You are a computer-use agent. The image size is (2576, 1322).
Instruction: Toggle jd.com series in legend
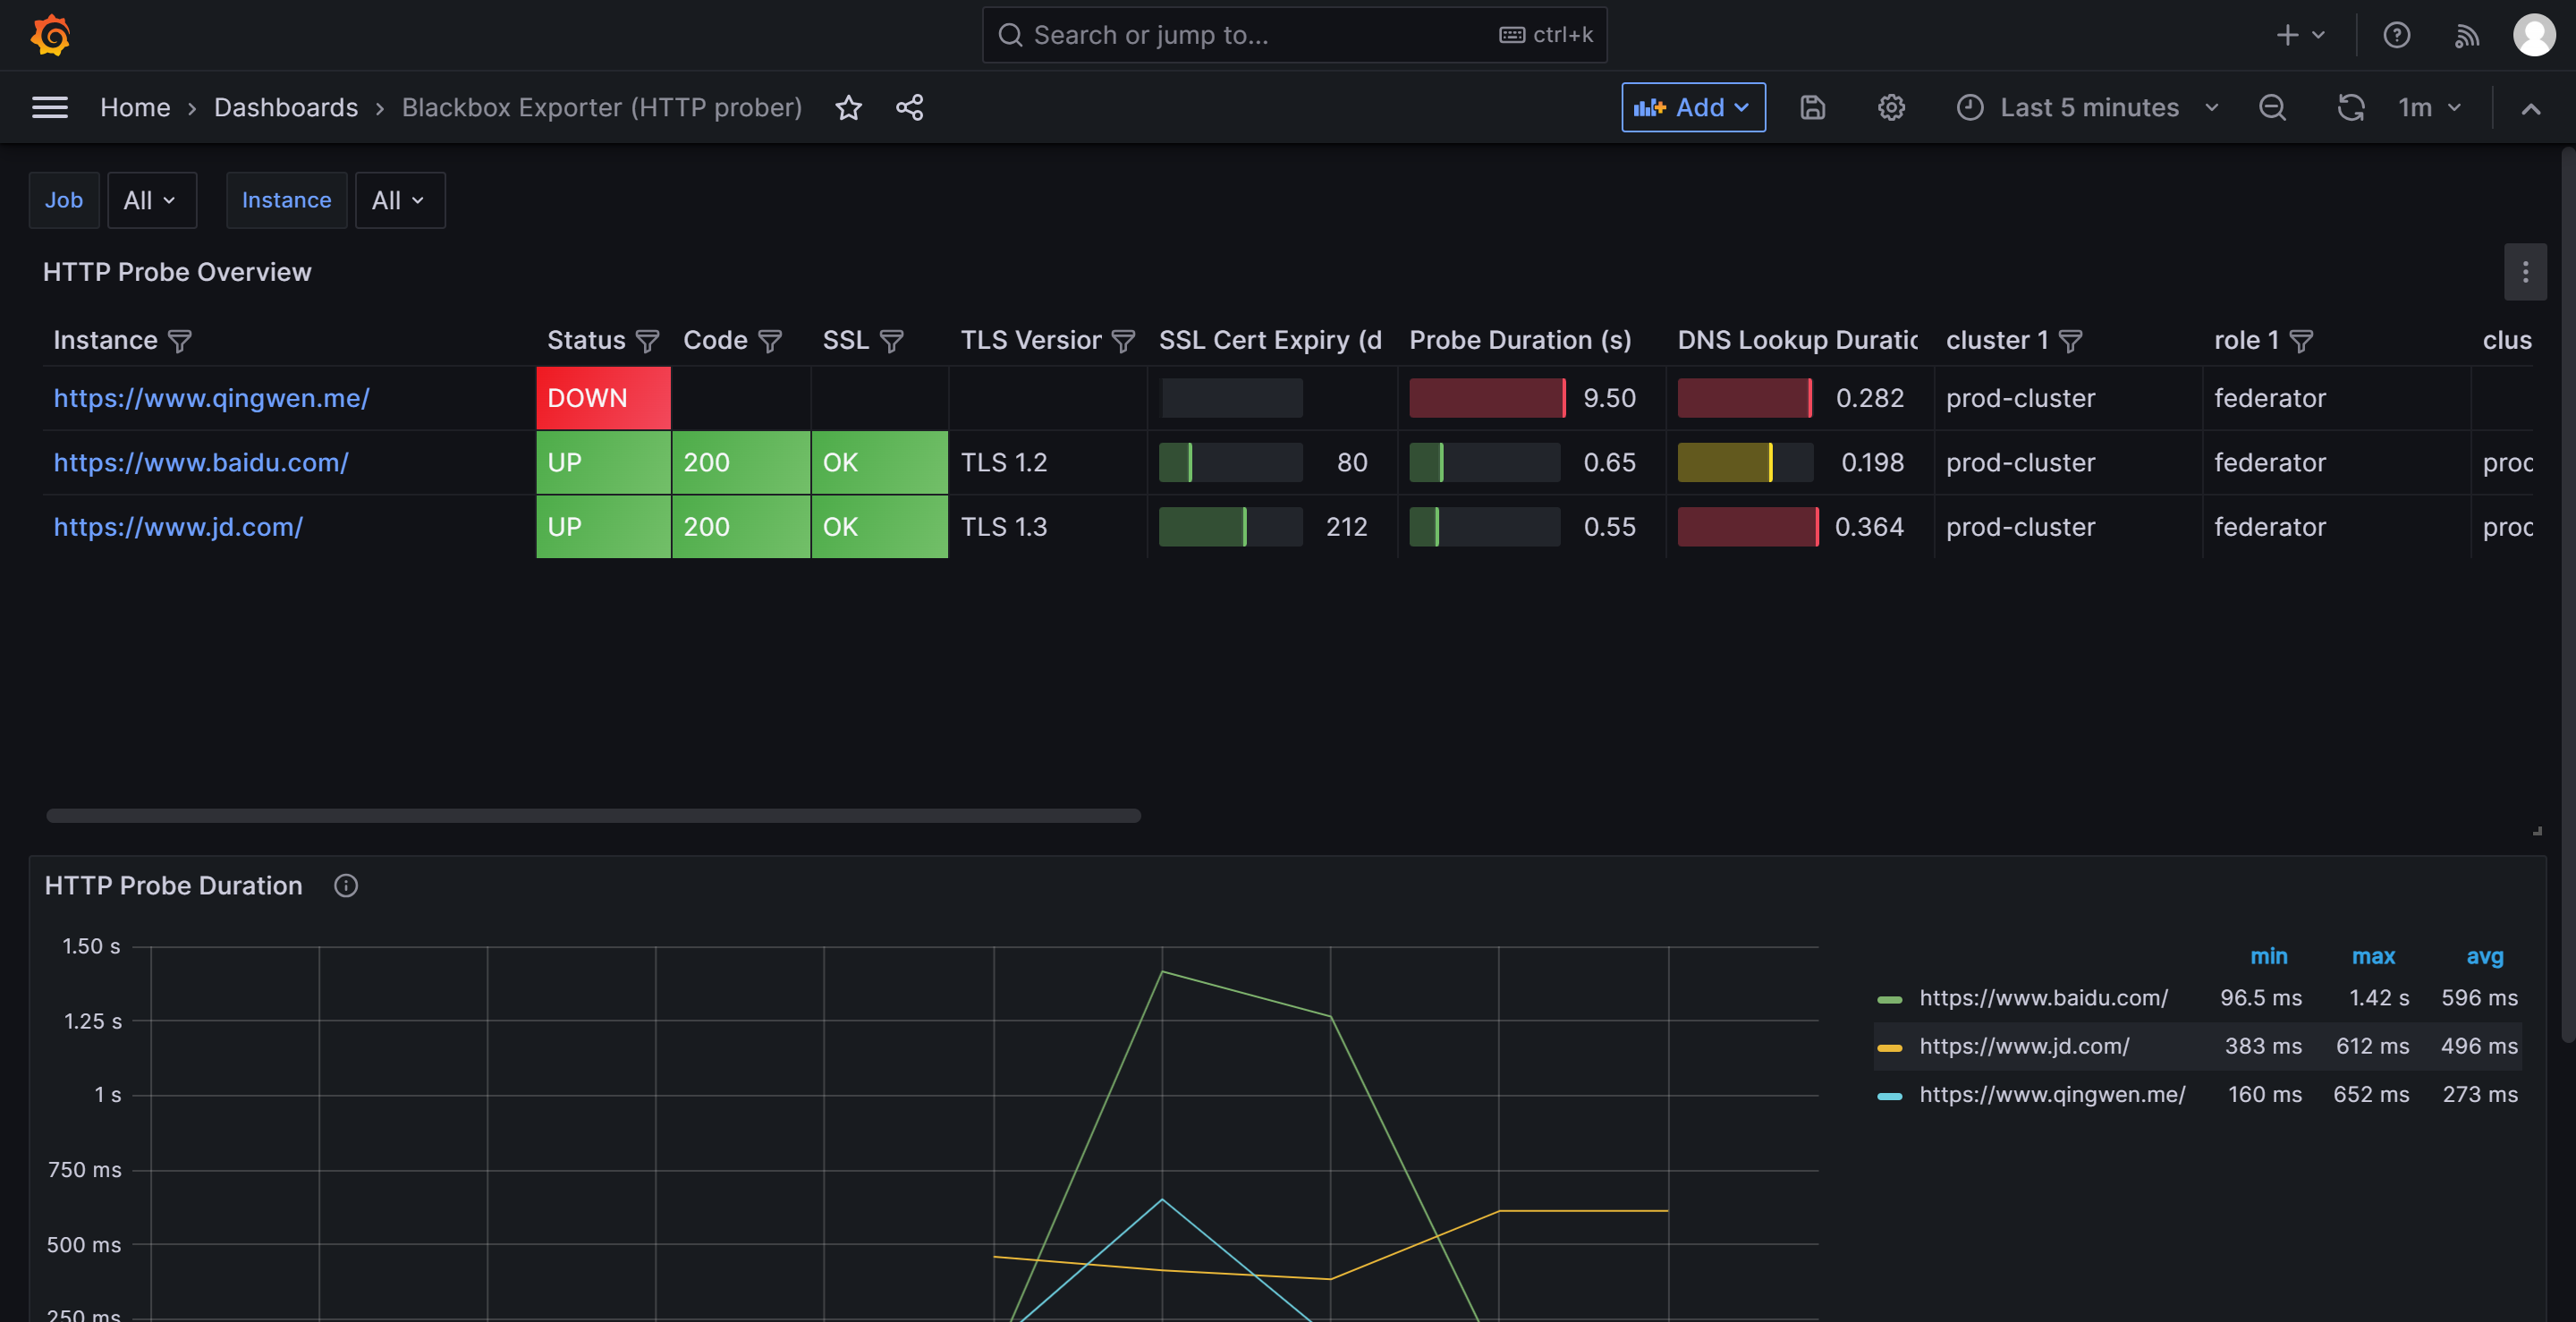tap(2024, 1046)
